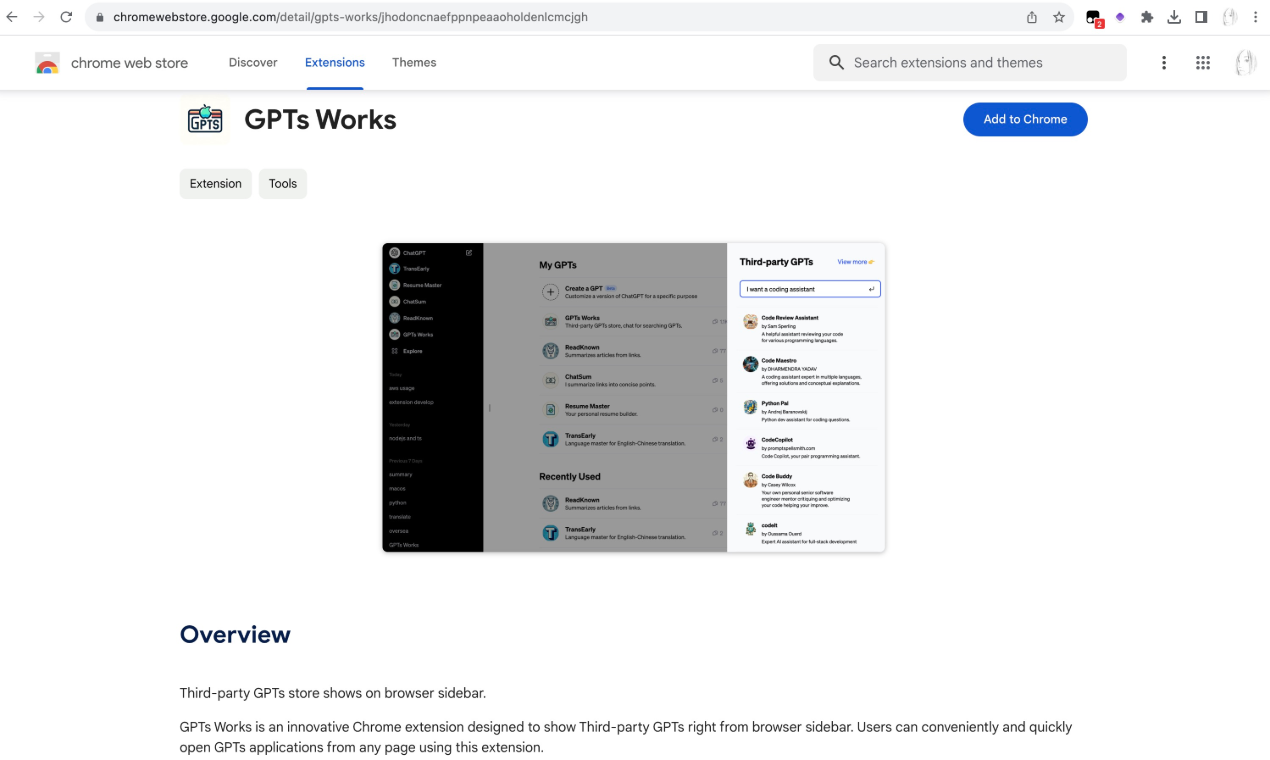The width and height of the screenshot is (1270, 760).
Task: Click the search magnifier icon
Action: pyautogui.click(x=836, y=63)
